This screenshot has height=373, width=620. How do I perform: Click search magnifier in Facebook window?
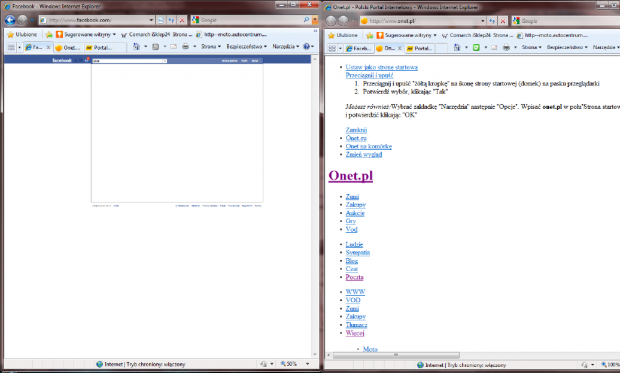(306, 19)
